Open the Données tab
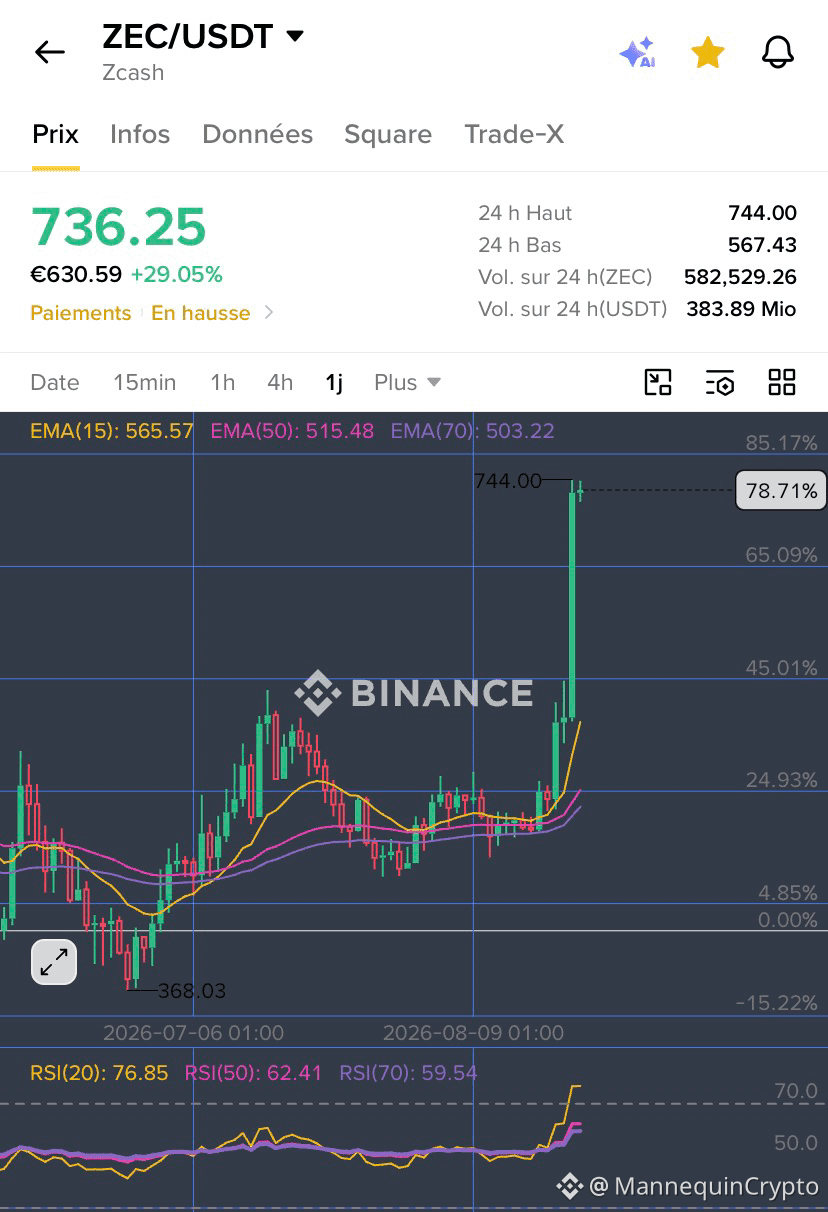The image size is (828, 1212). coord(257,134)
